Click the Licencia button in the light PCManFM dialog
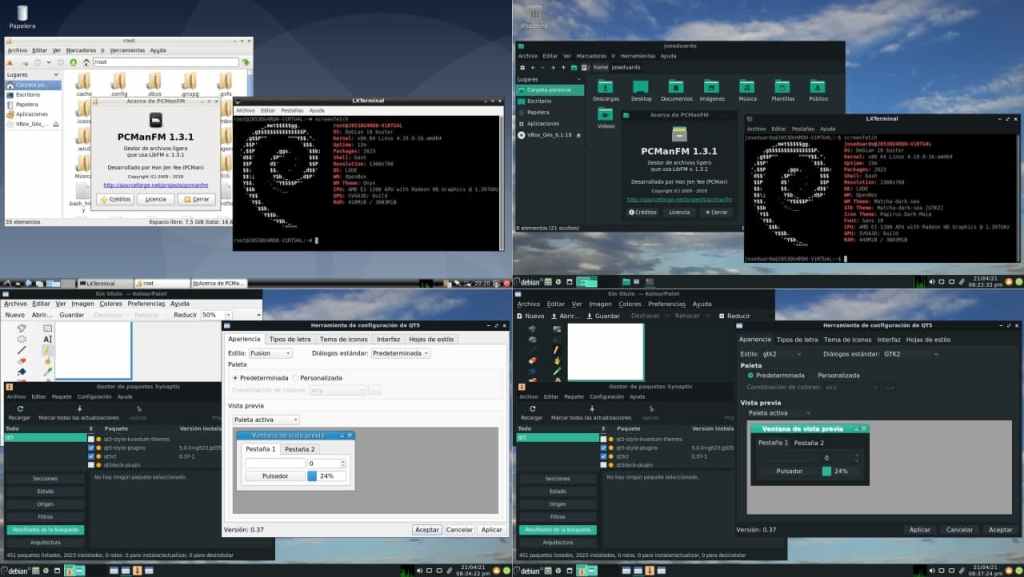The height and width of the screenshot is (577, 1024). pyautogui.click(x=155, y=199)
